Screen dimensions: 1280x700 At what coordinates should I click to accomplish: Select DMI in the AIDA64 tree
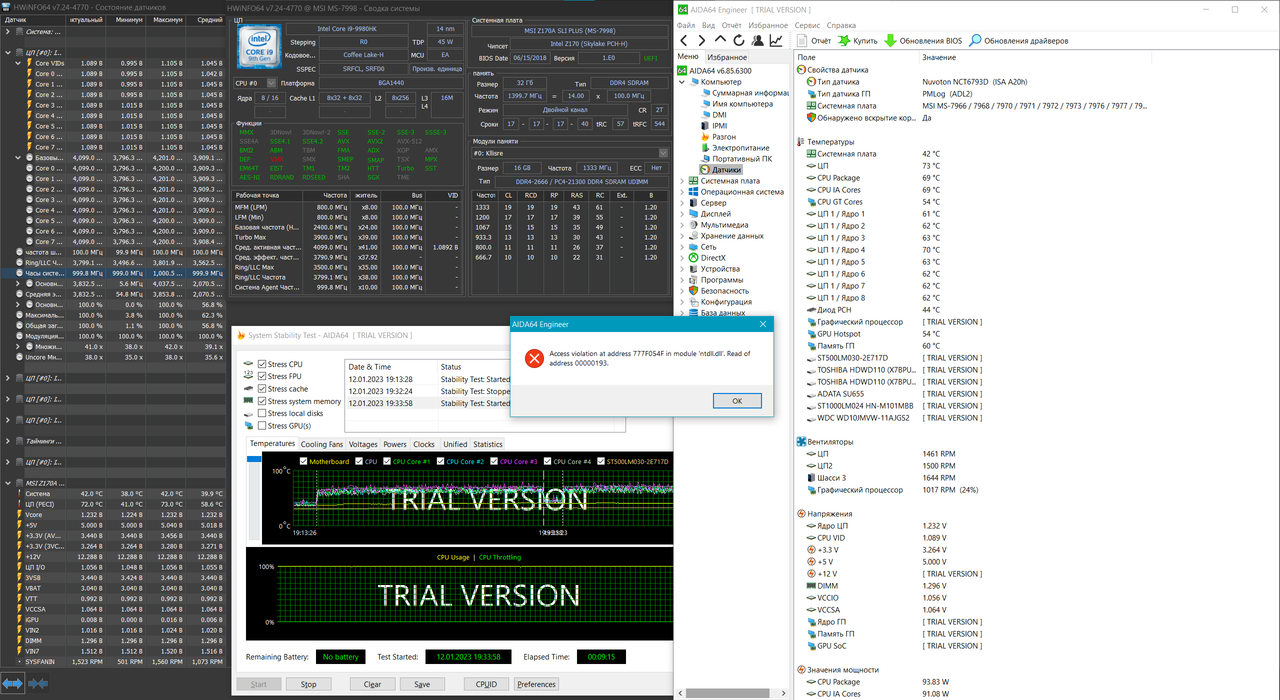[x=713, y=114]
